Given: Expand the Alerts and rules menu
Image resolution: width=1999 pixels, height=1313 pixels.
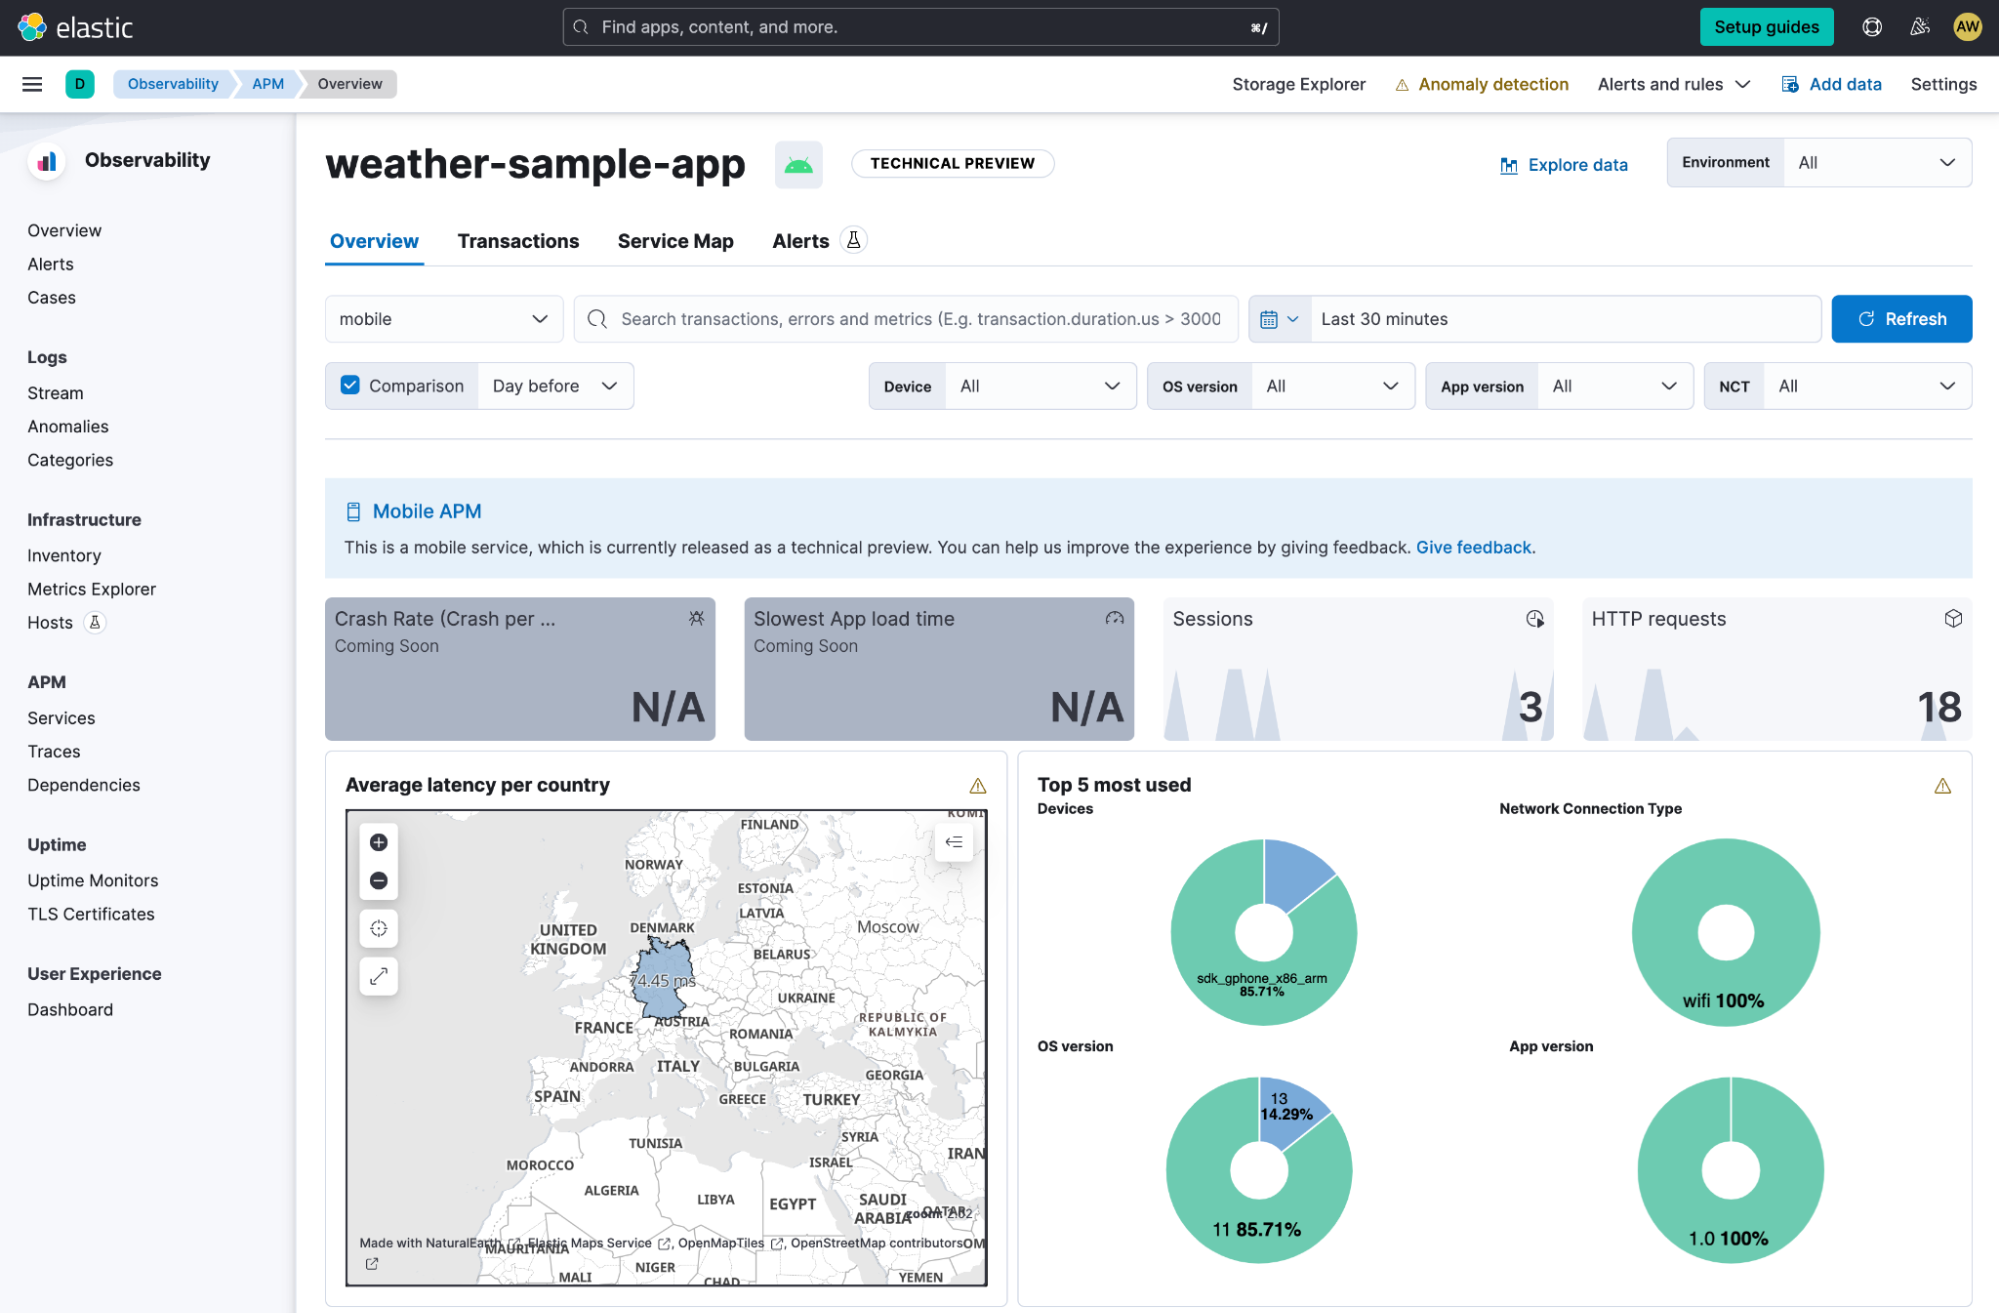Looking at the screenshot, I should 1673,84.
